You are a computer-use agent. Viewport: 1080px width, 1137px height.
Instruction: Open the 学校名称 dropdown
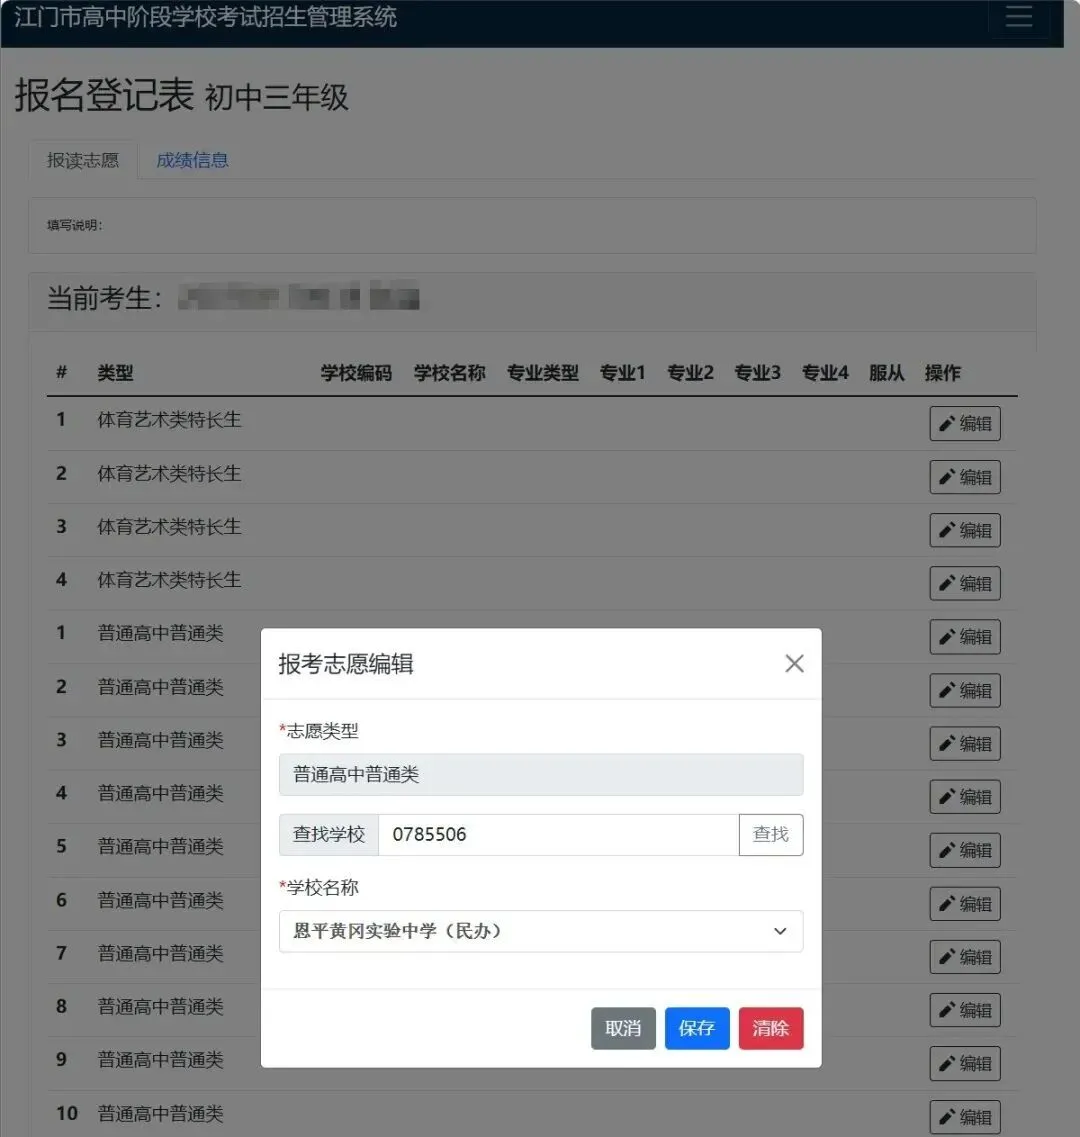(x=541, y=931)
